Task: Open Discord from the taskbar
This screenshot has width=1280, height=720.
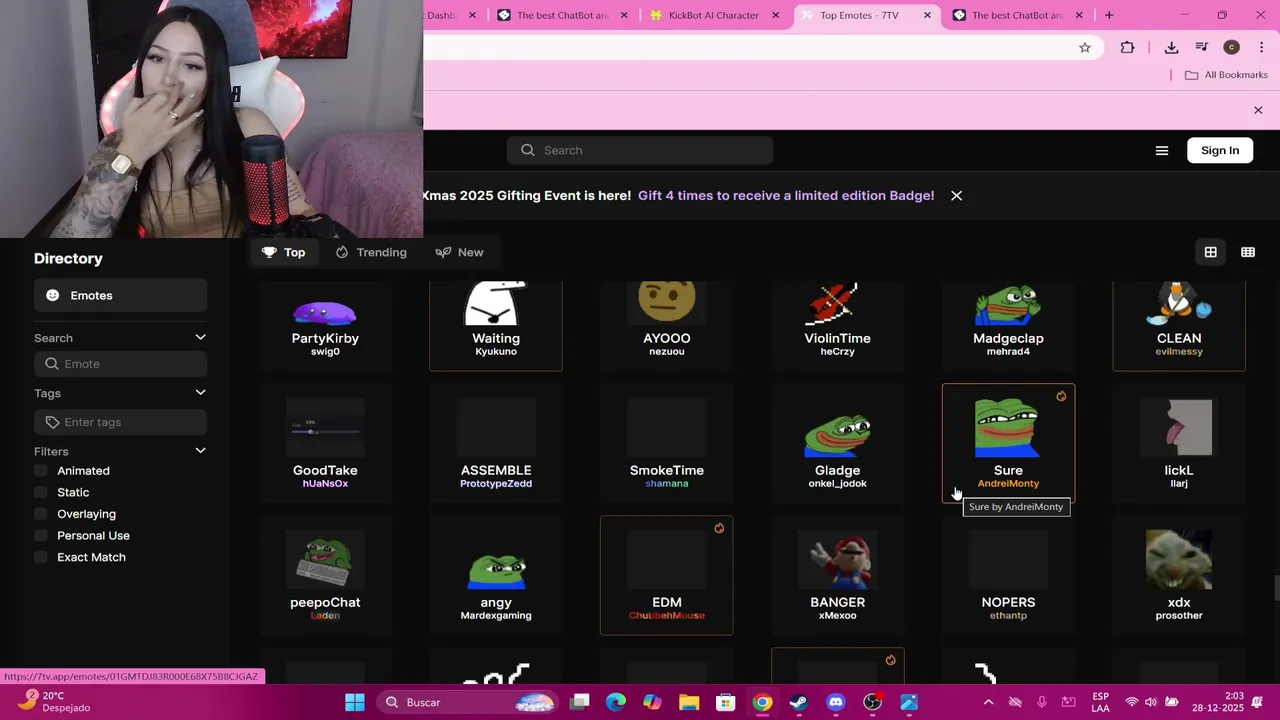Action: 836,702
